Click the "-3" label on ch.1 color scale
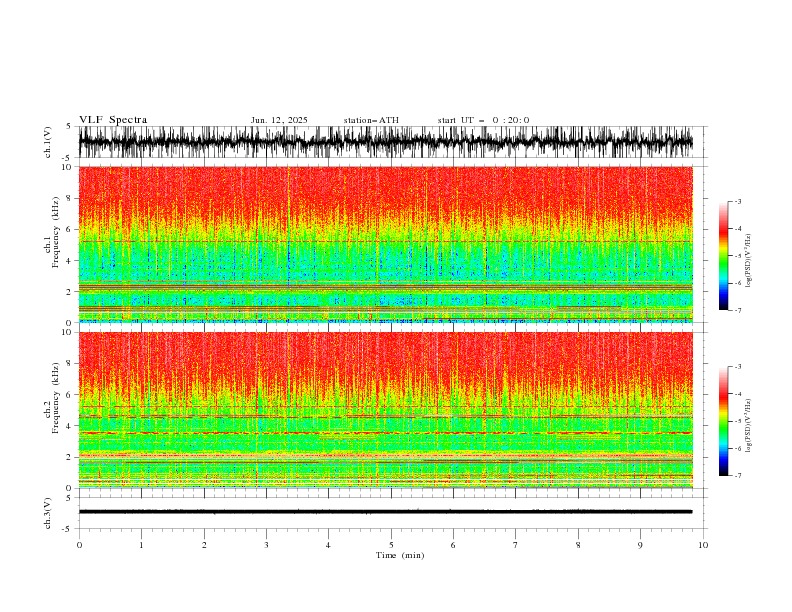The width and height of the screenshot is (792, 612). coord(738,201)
